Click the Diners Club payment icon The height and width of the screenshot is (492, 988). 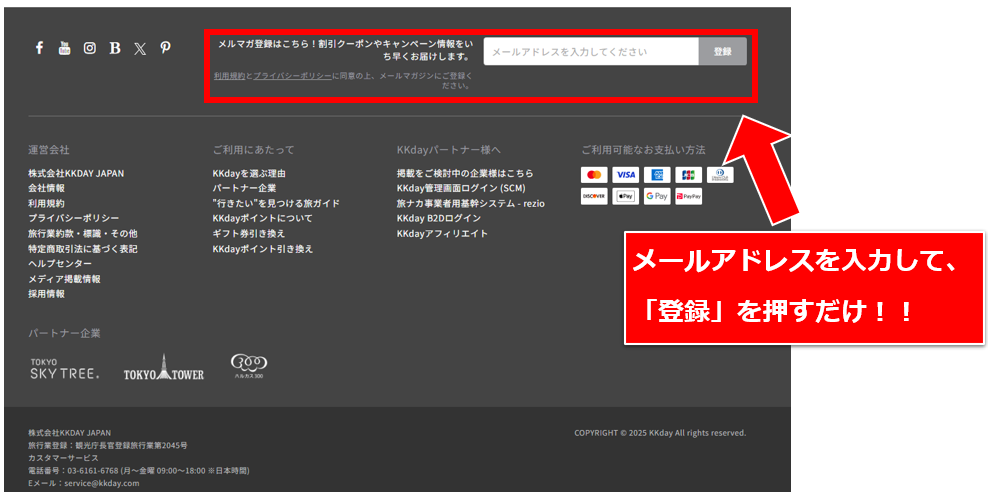pos(720,174)
